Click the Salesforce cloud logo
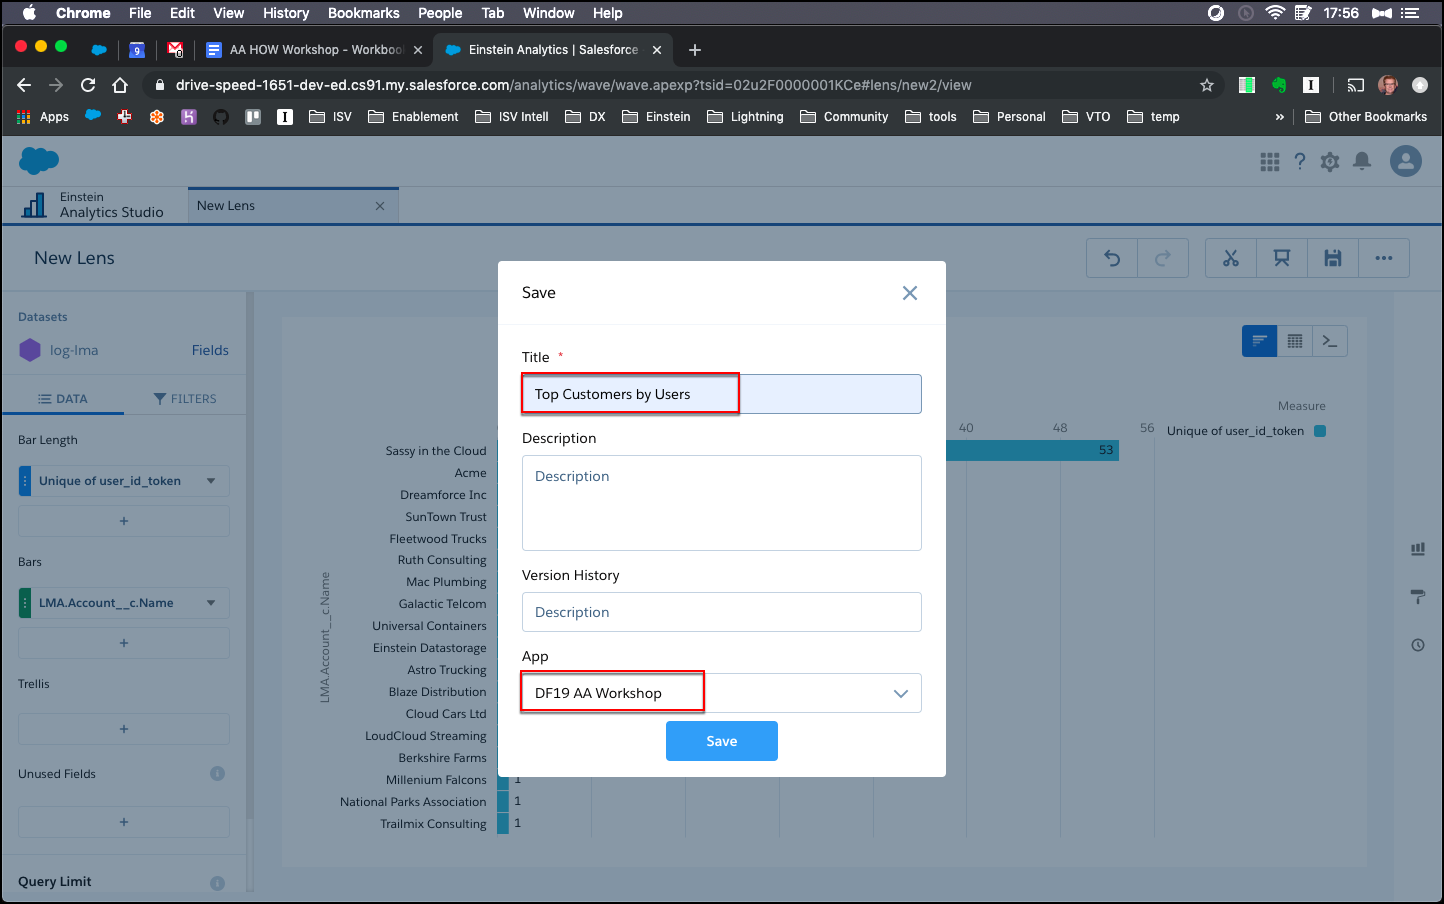The width and height of the screenshot is (1444, 904). point(39,160)
